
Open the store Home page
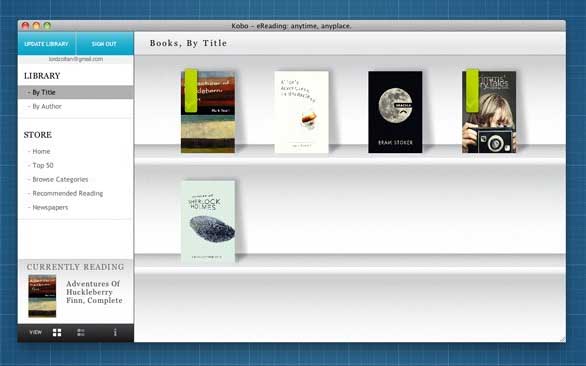click(x=41, y=151)
